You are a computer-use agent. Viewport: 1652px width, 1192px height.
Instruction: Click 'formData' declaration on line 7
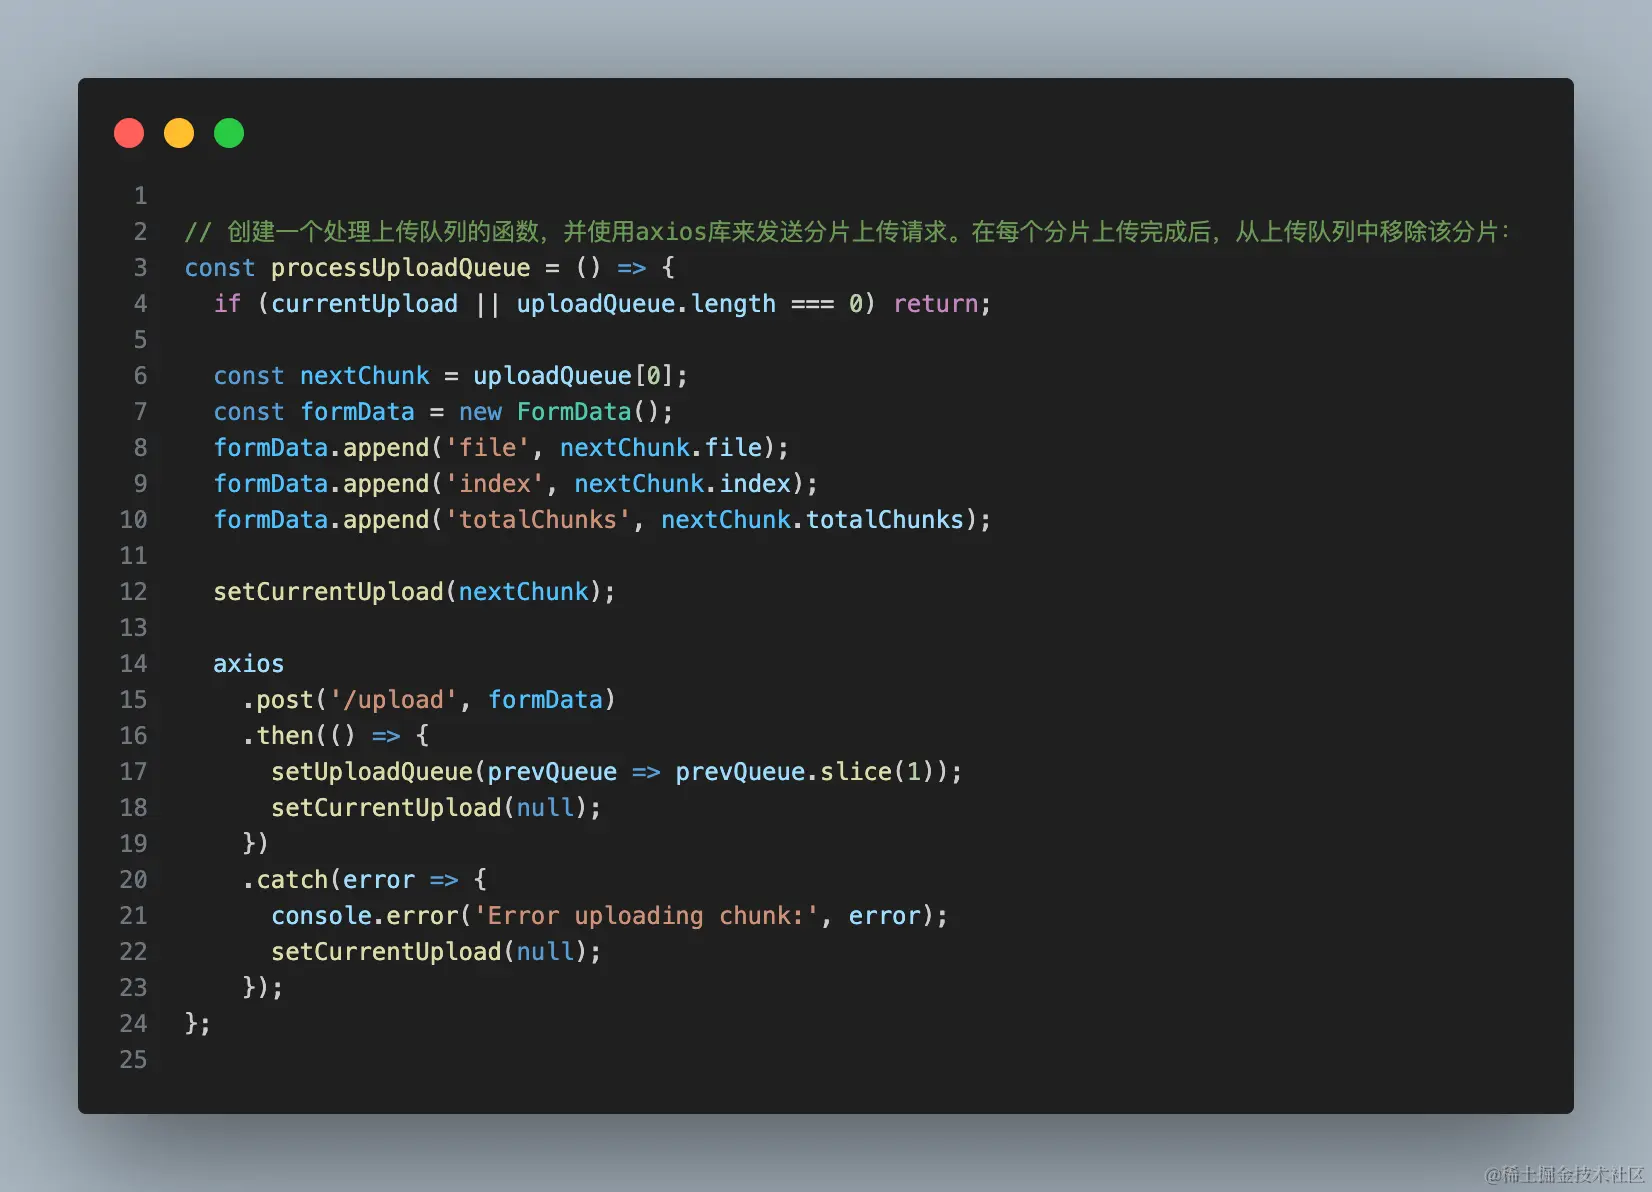click(357, 412)
